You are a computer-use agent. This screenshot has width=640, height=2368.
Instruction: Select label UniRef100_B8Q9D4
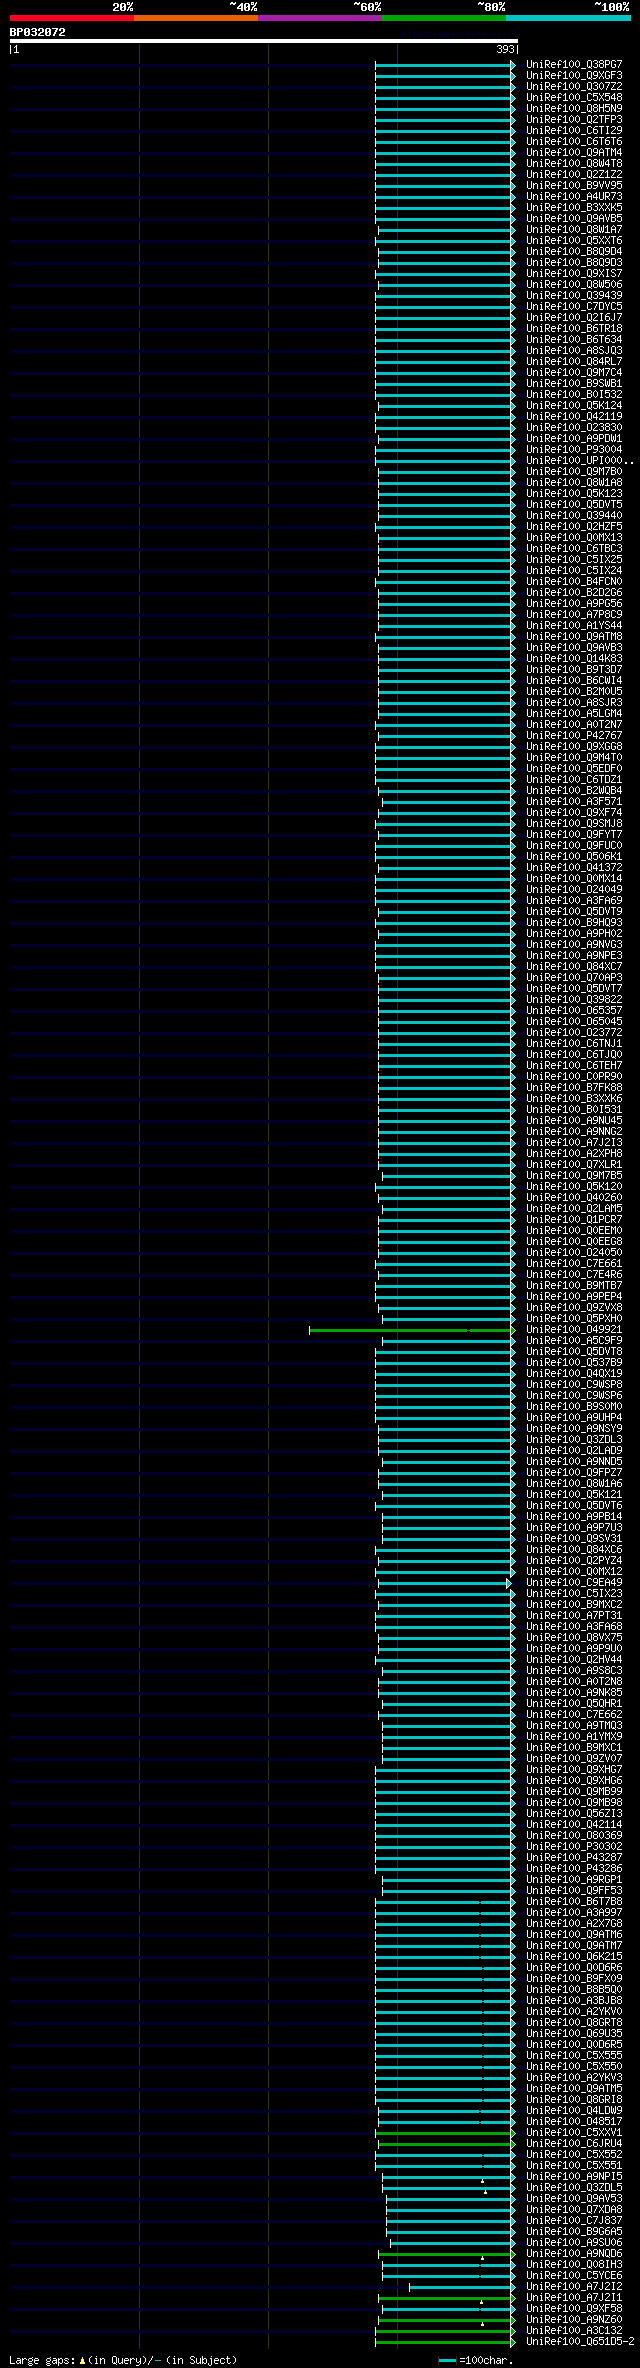point(574,251)
